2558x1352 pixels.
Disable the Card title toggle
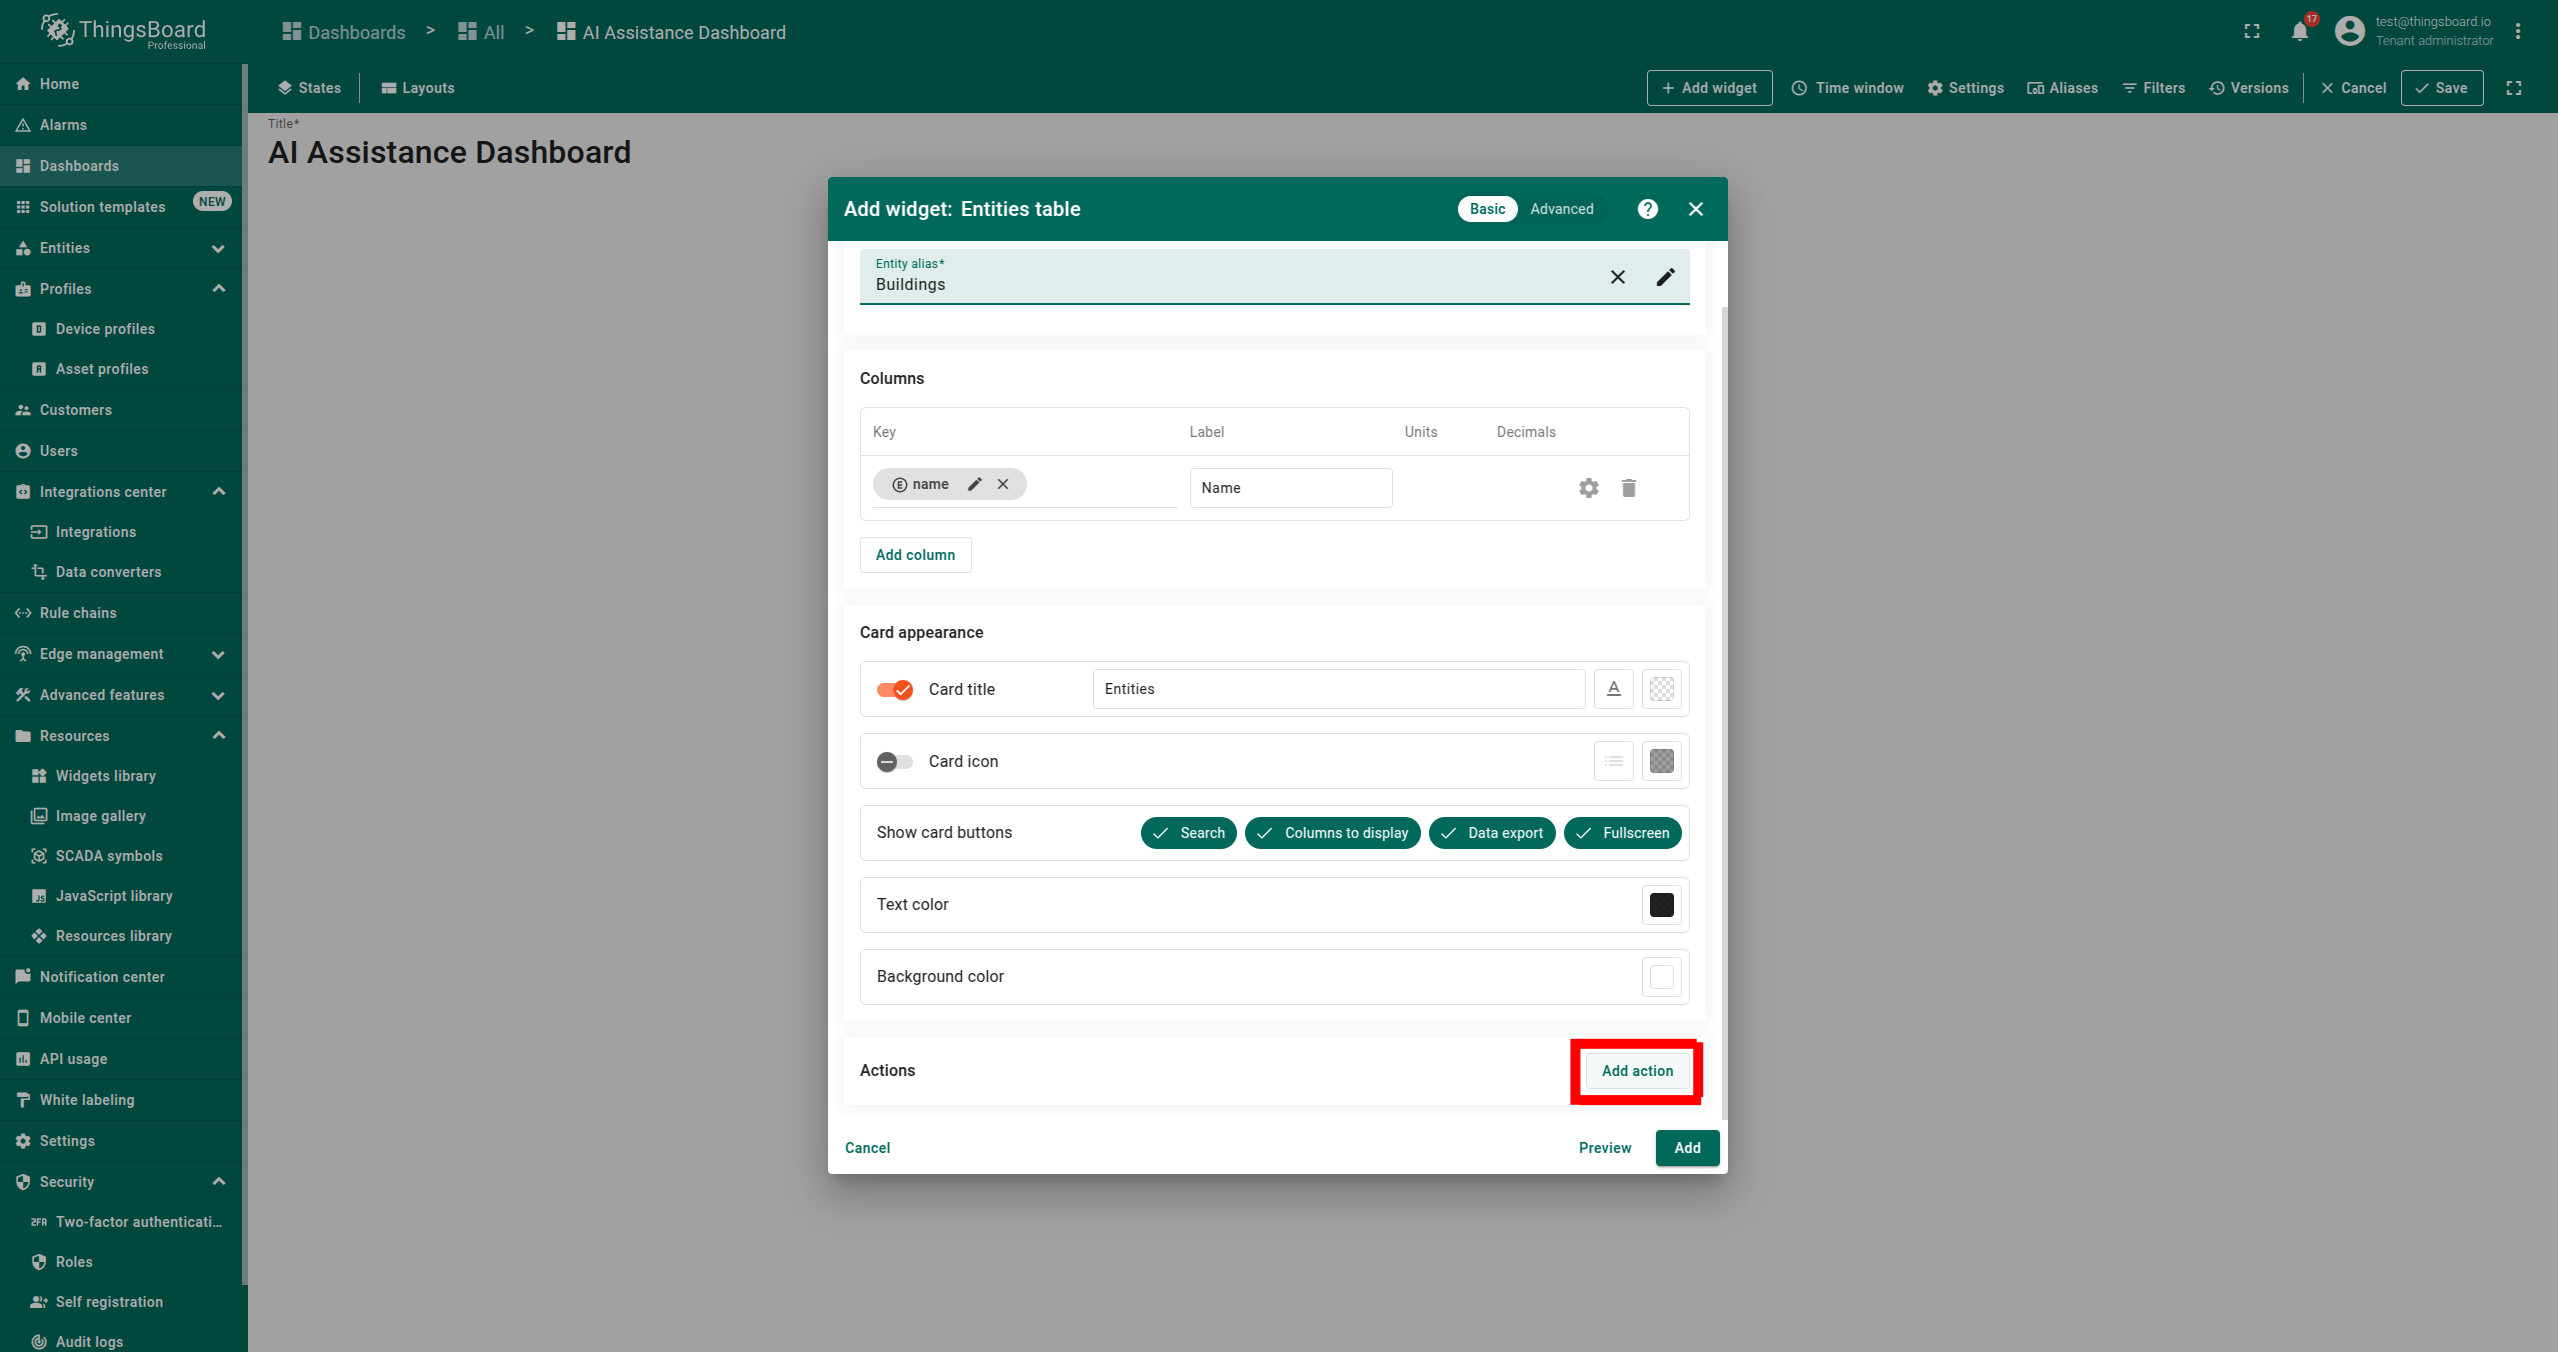[x=895, y=689]
